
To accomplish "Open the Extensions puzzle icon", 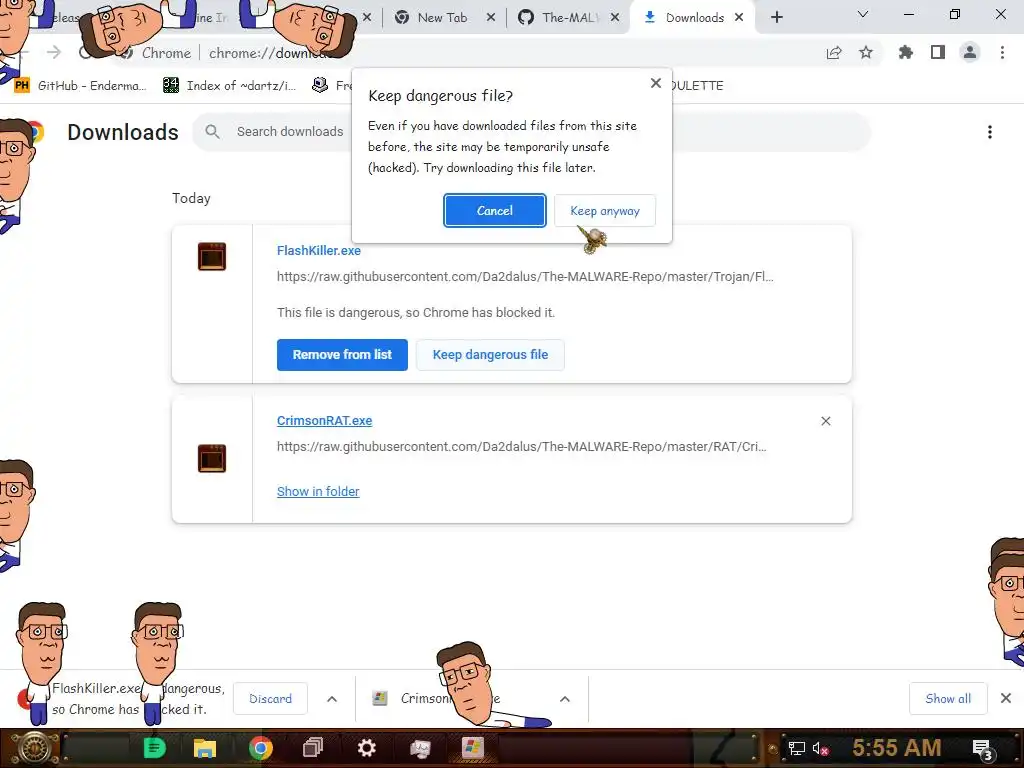I will 905,52.
